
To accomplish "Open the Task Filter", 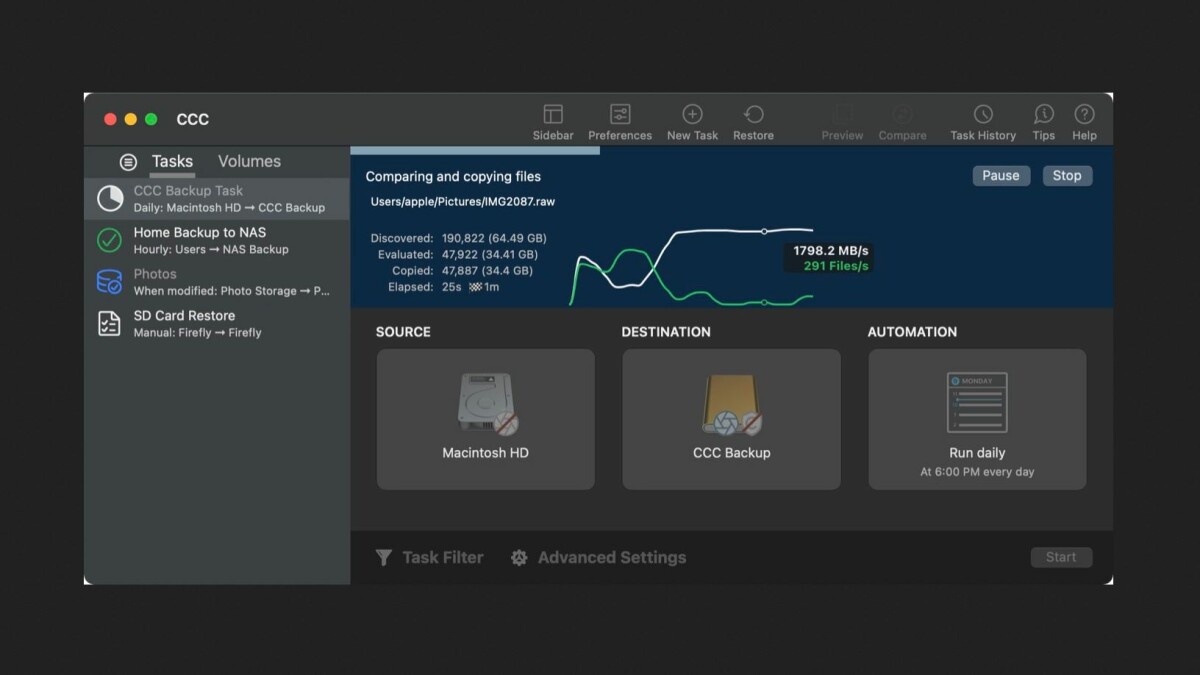I will tap(429, 557).
